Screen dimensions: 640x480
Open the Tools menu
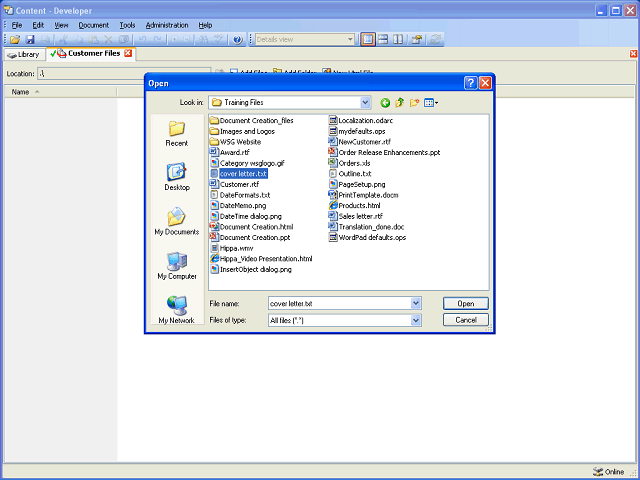coord(127,25)
